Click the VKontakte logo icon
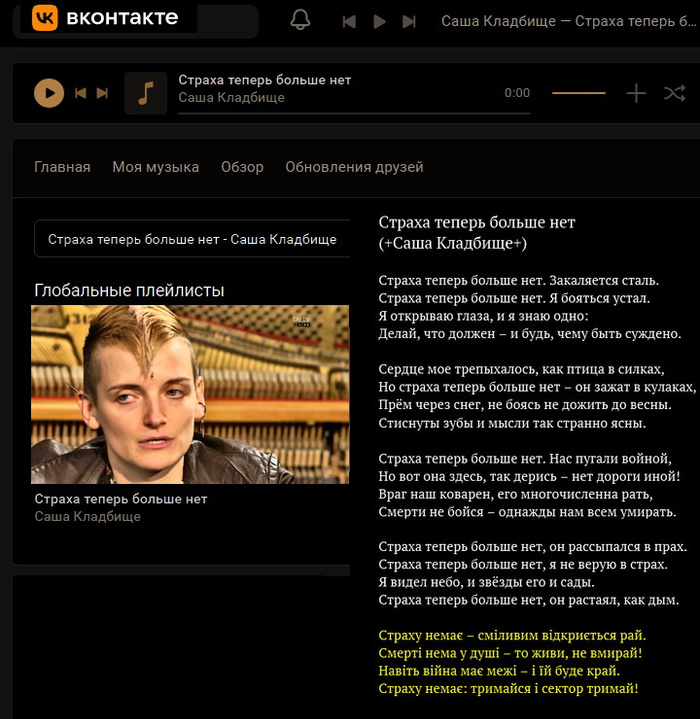 [x=45, y=18]
